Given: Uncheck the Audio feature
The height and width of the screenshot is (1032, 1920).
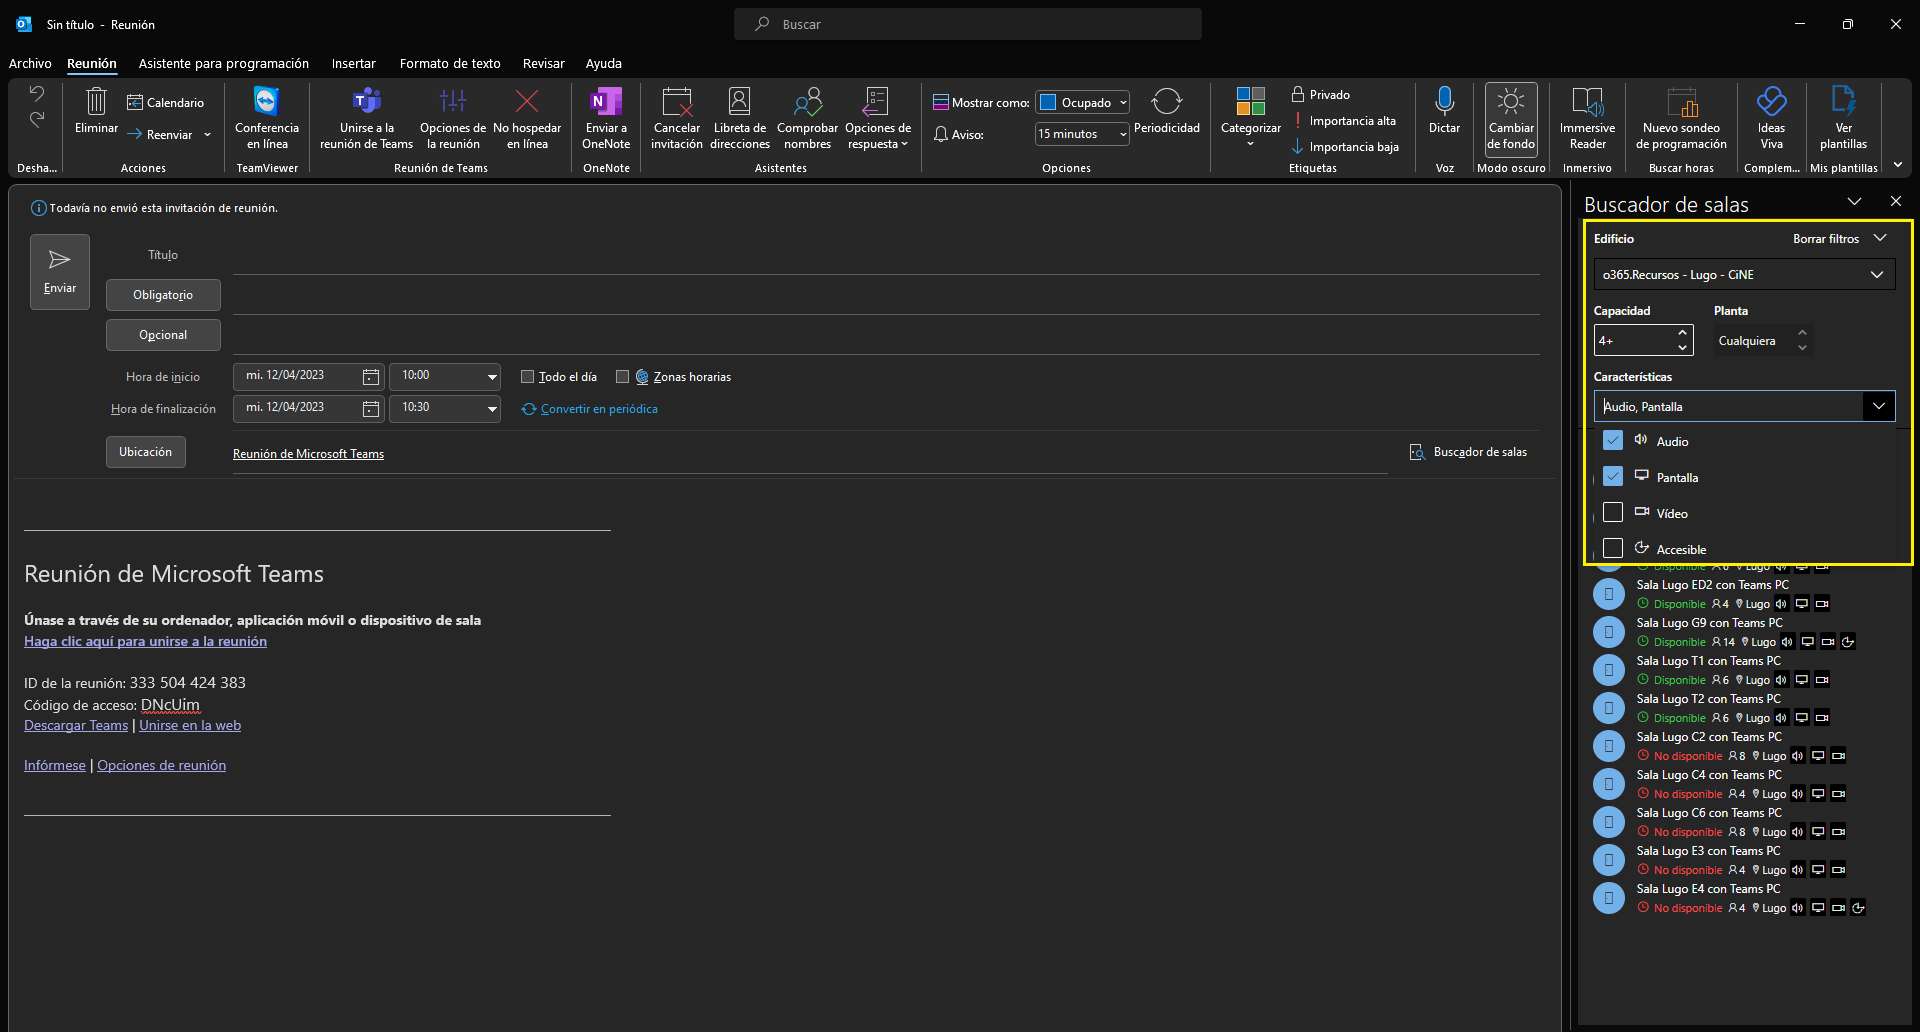Looking at the screenshot, I should 1612,440.
